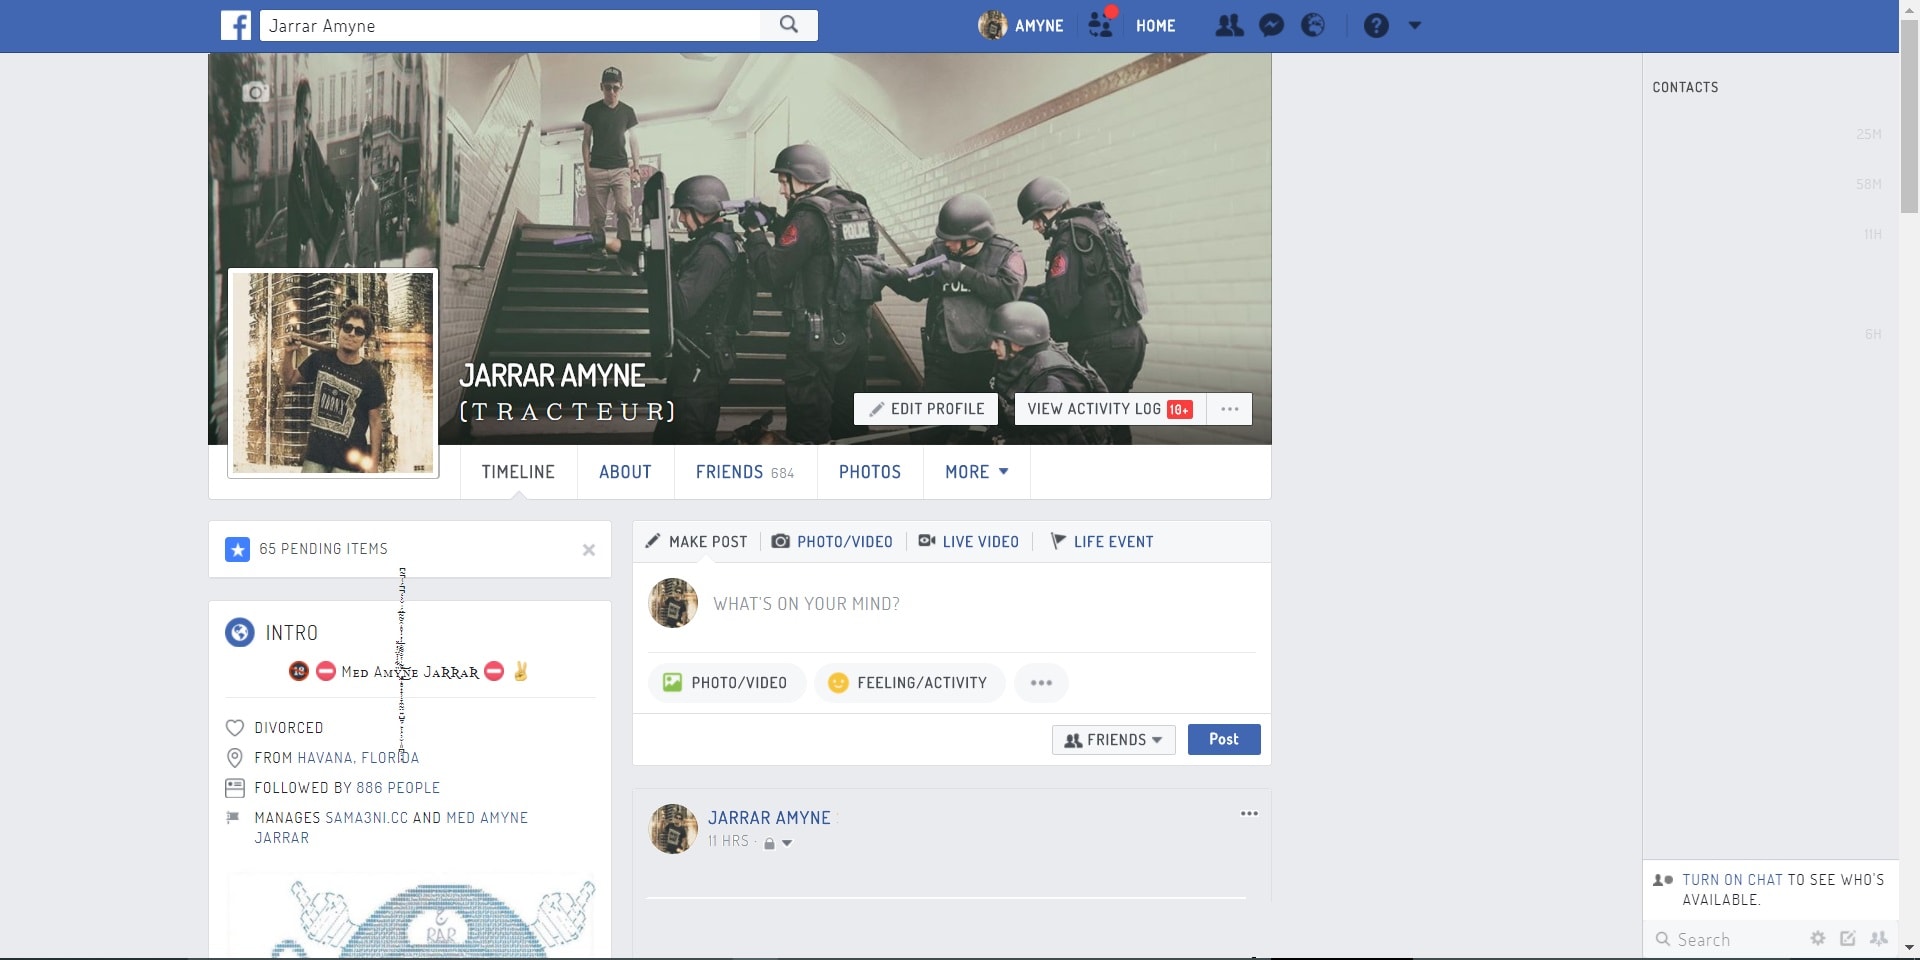
Task: Dismiss the 65 Pending Items card
Action: (589, 550)
